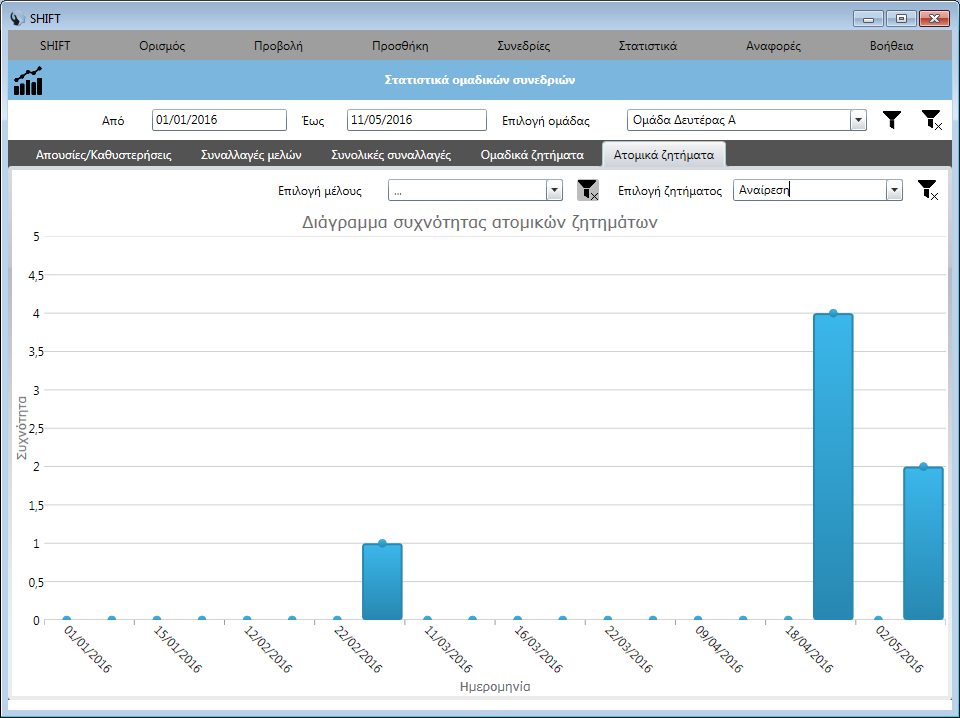Click the x-axis label 18/04/2016

[809, 649]
